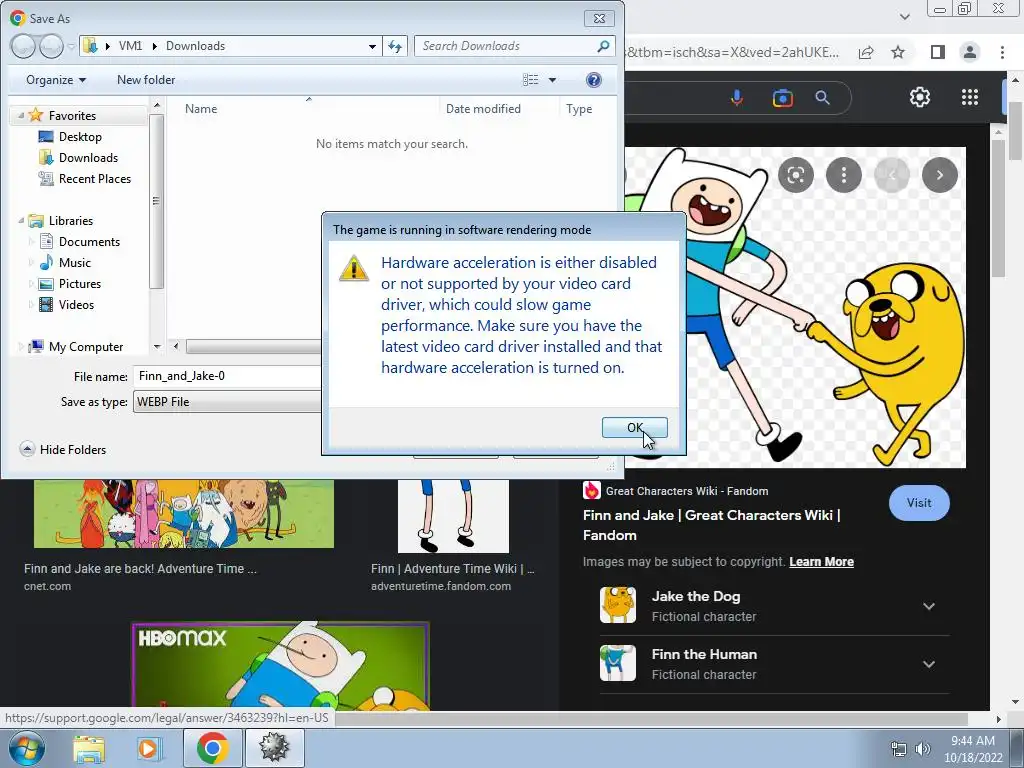Open the Help icon in Save As dialog

(594, 80)
